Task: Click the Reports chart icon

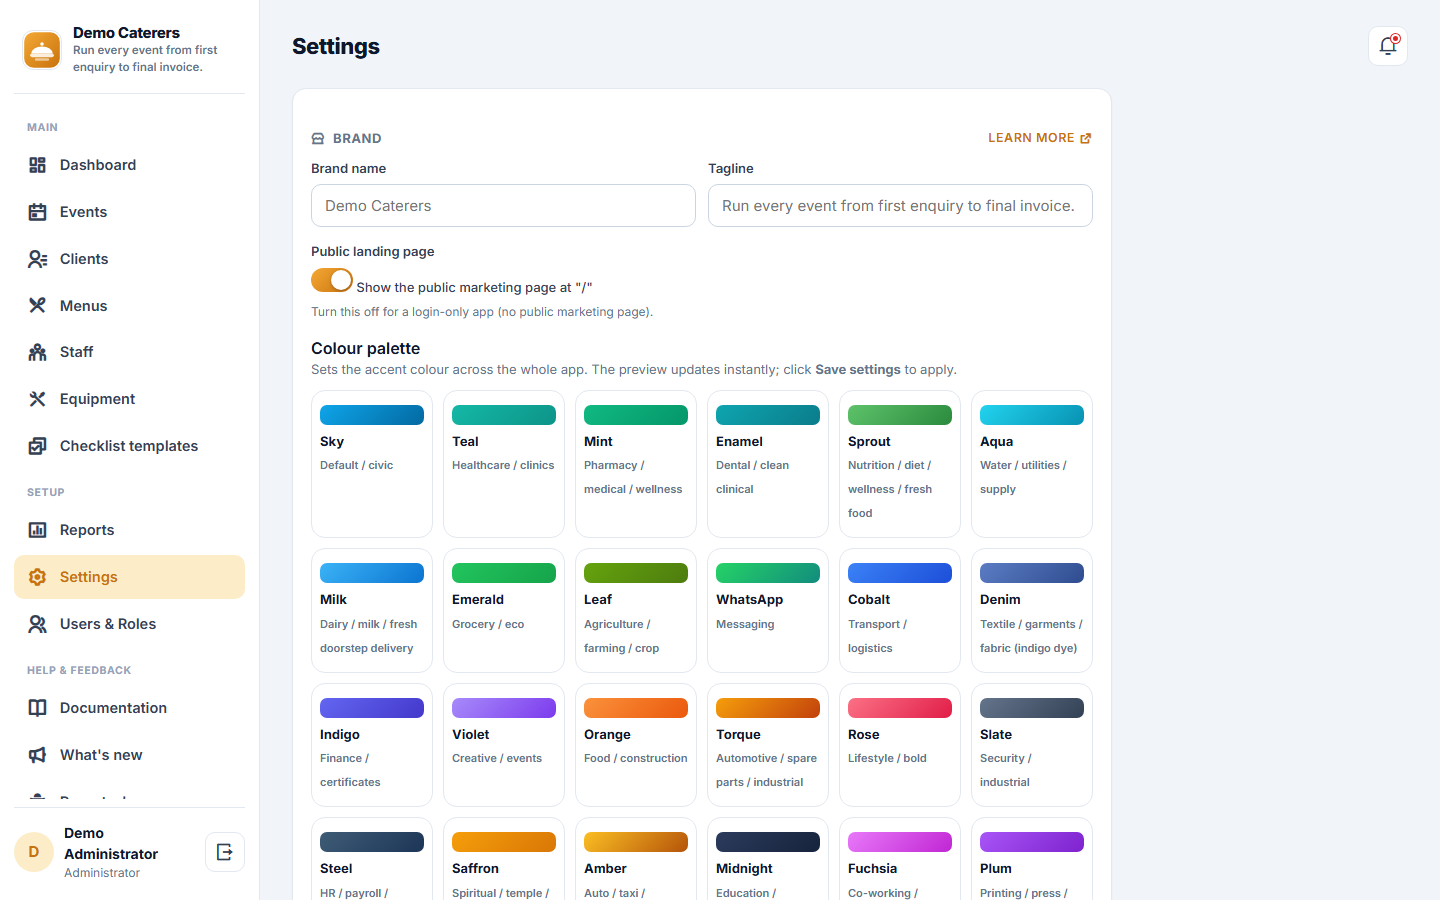Action: pos(37,530)
